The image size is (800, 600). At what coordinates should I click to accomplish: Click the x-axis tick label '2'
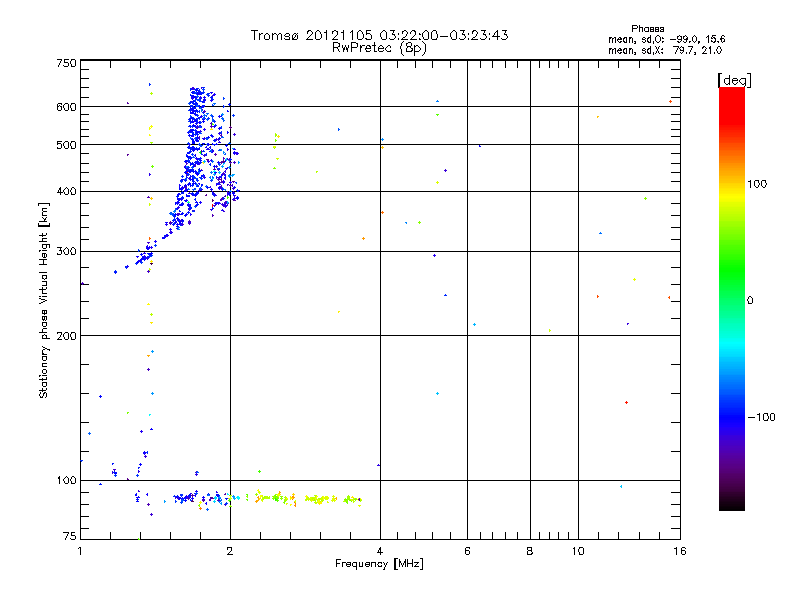coord(230,551)
